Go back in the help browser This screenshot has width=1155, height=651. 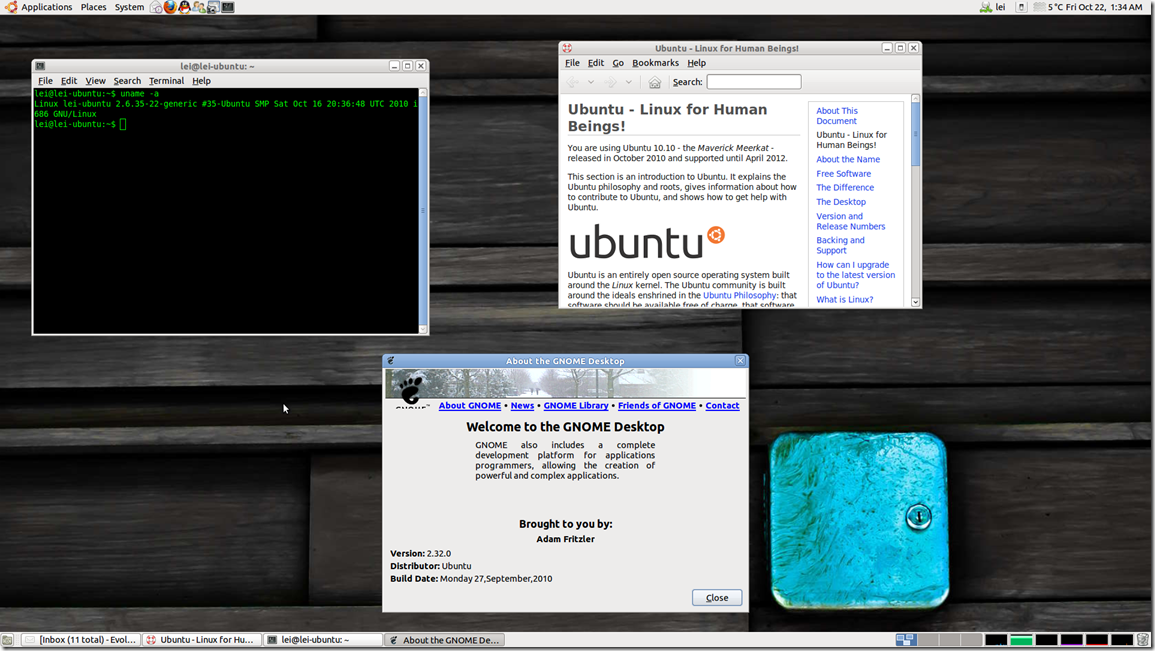coord(573,82)
